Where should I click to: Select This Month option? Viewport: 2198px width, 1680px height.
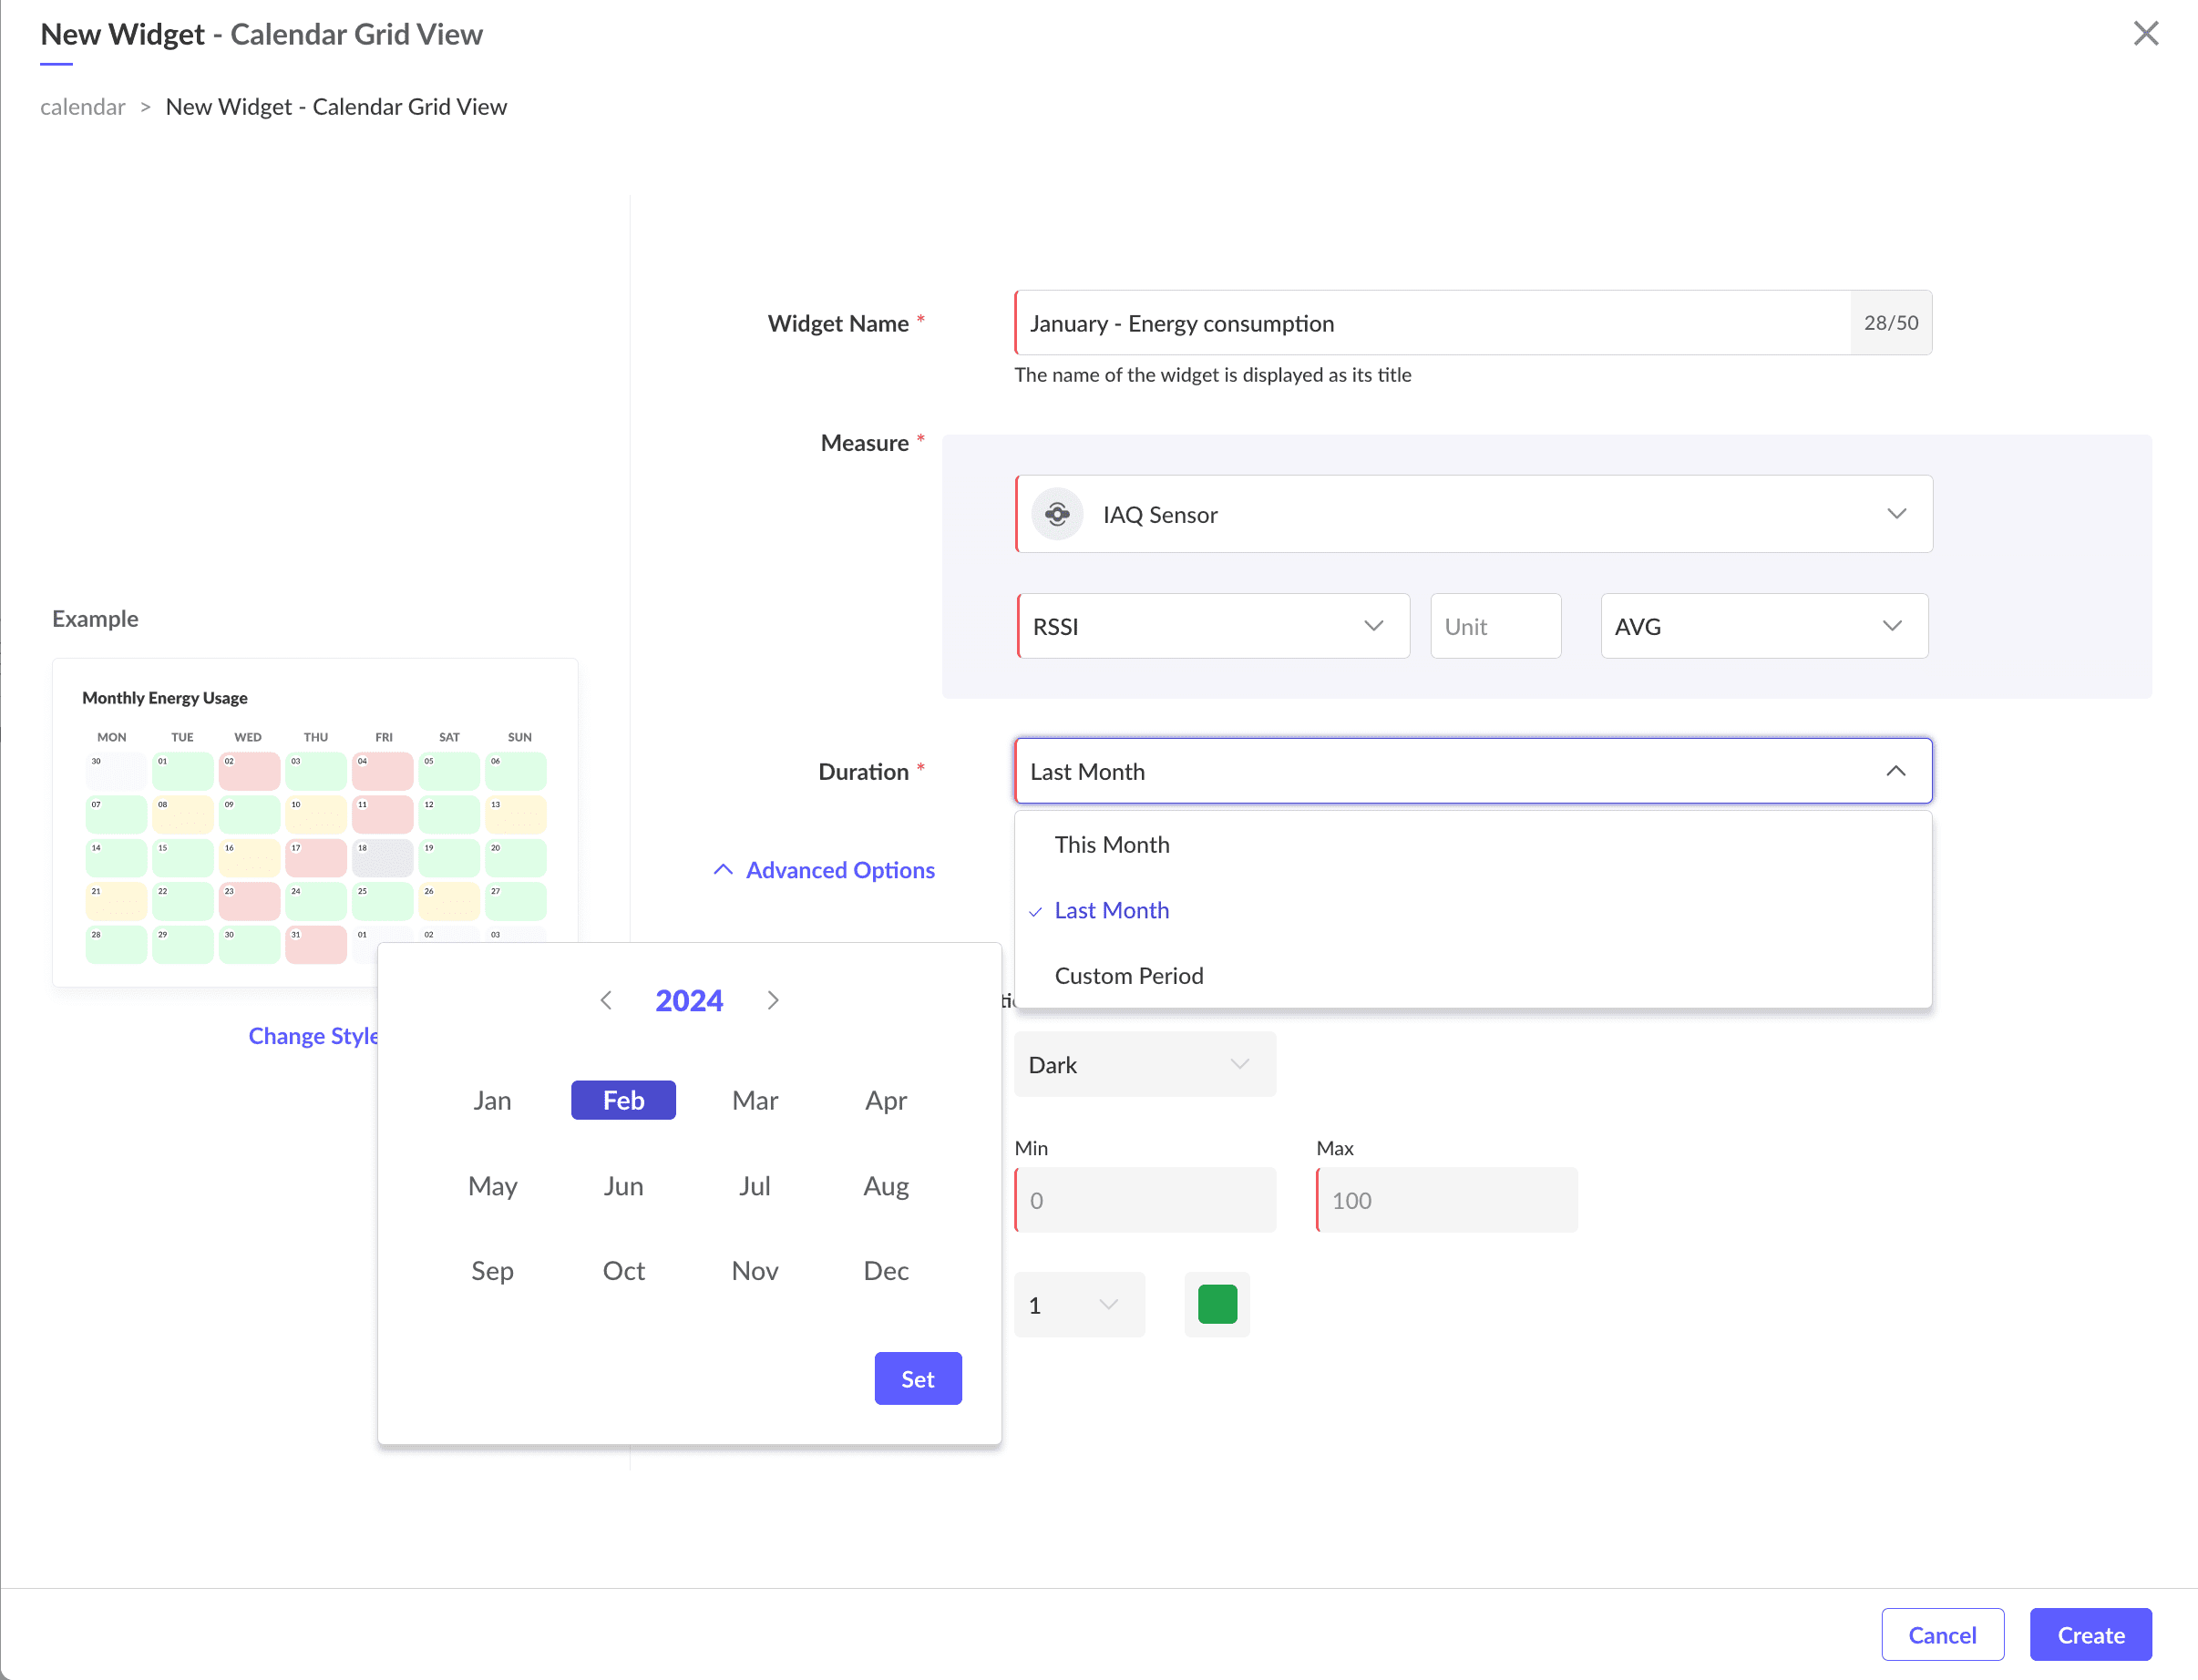(x=1112, y=845)
